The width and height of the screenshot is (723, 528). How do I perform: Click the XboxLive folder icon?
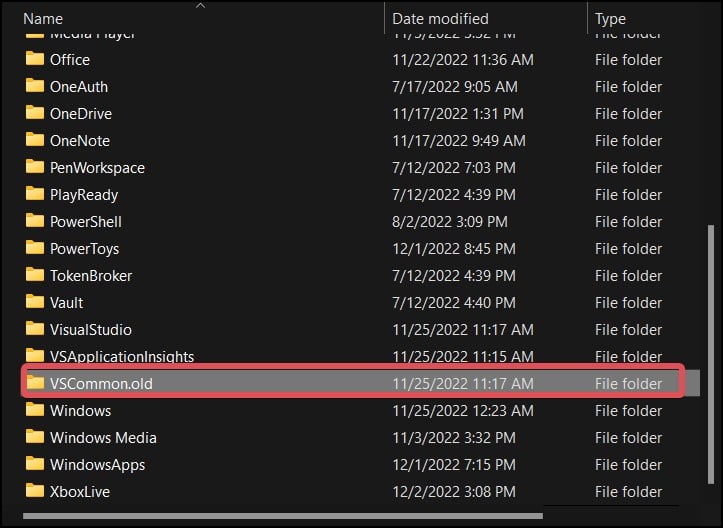tap(35, 491)
